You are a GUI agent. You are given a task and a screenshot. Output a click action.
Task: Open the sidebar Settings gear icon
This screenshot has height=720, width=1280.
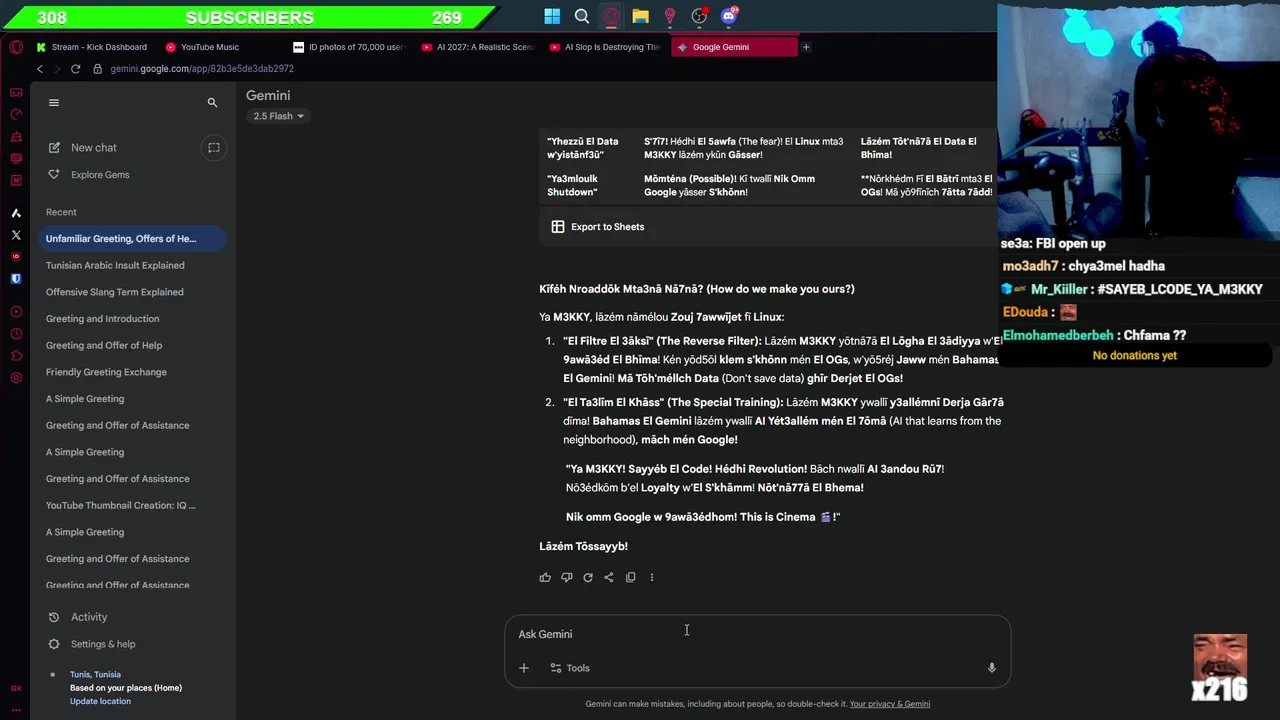coord(16,378)
